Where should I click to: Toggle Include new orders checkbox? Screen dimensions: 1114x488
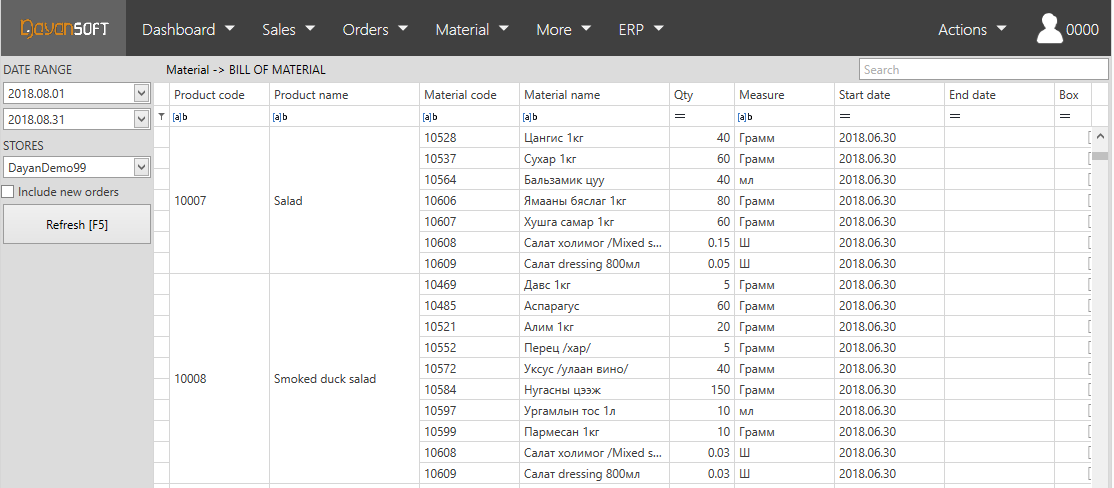[8, 192]
